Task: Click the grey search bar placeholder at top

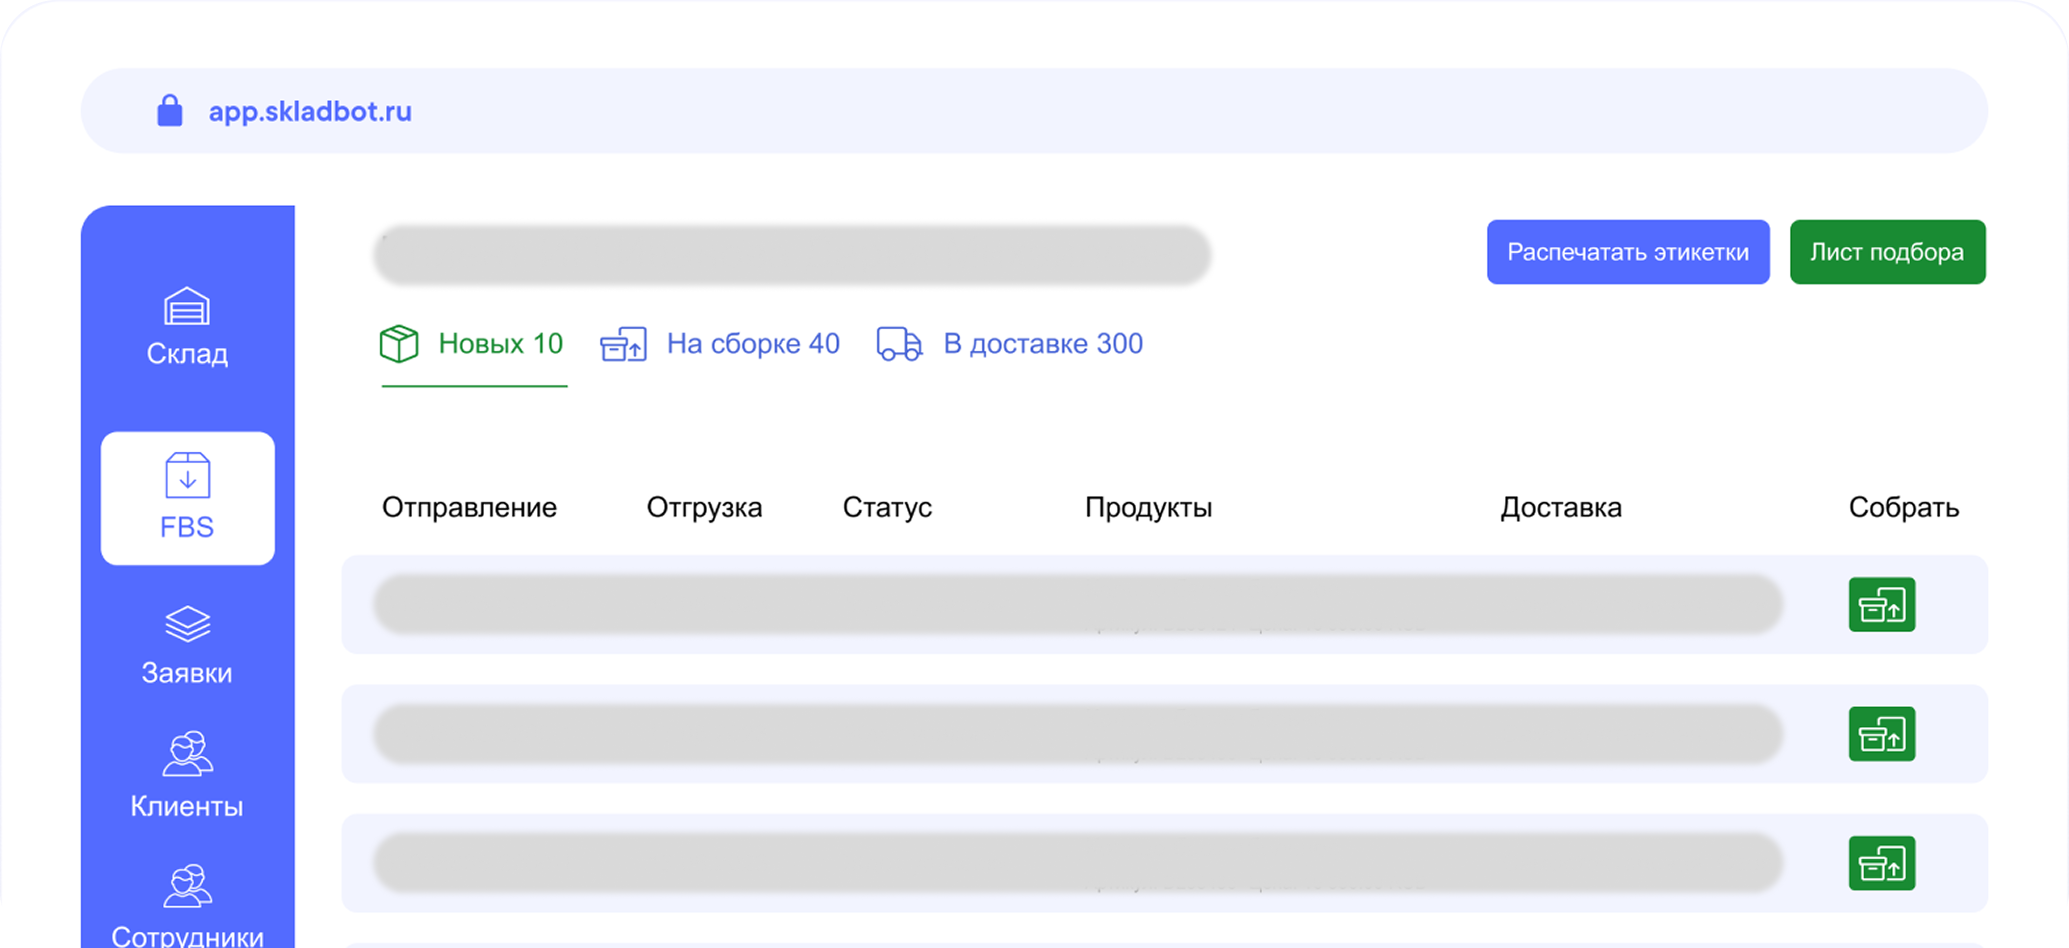Action: [792, 255]
